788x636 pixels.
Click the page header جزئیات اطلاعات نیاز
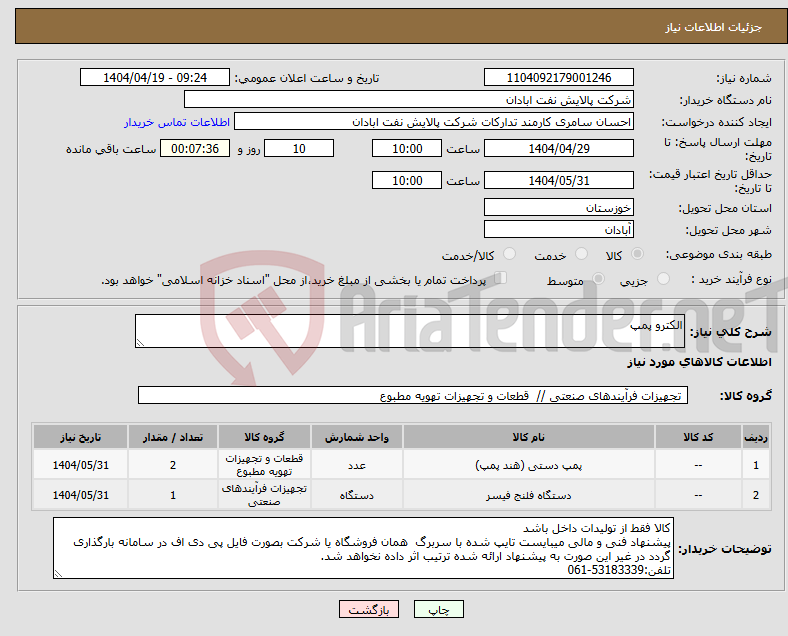(x=714, y=27)
